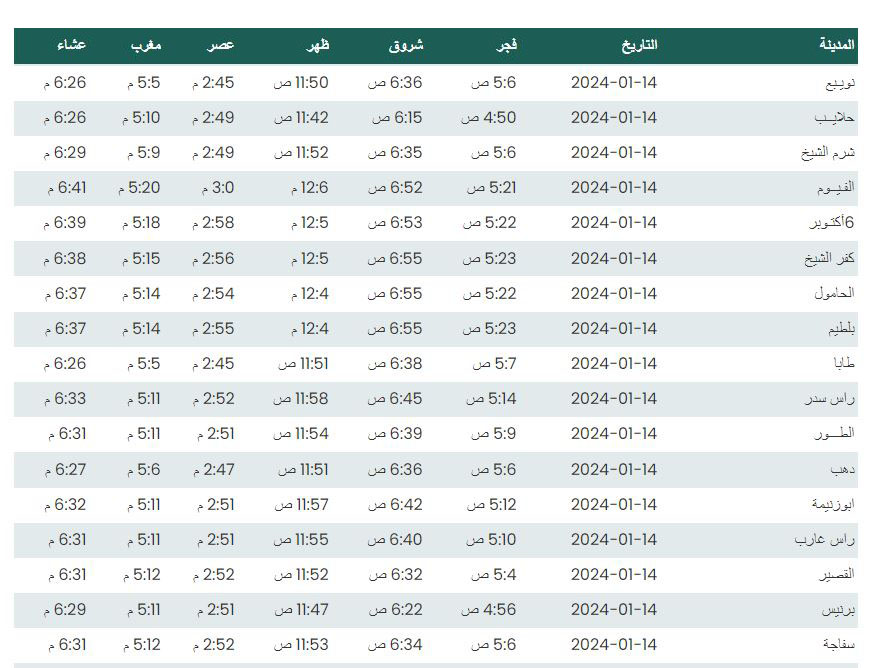Click the التاريخ column header
The height and width of the screenshot is (668, 878).
pyautogui.click(x=639, y=45)
